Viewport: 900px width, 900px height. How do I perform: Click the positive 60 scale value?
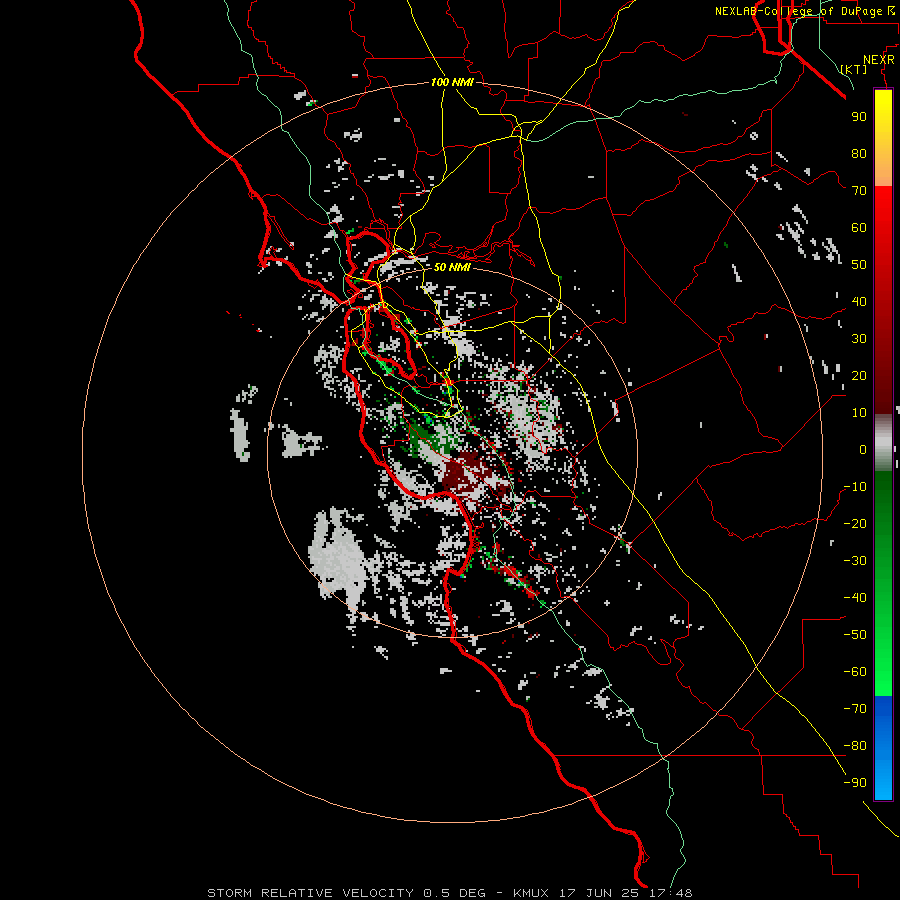coord(859,227)
